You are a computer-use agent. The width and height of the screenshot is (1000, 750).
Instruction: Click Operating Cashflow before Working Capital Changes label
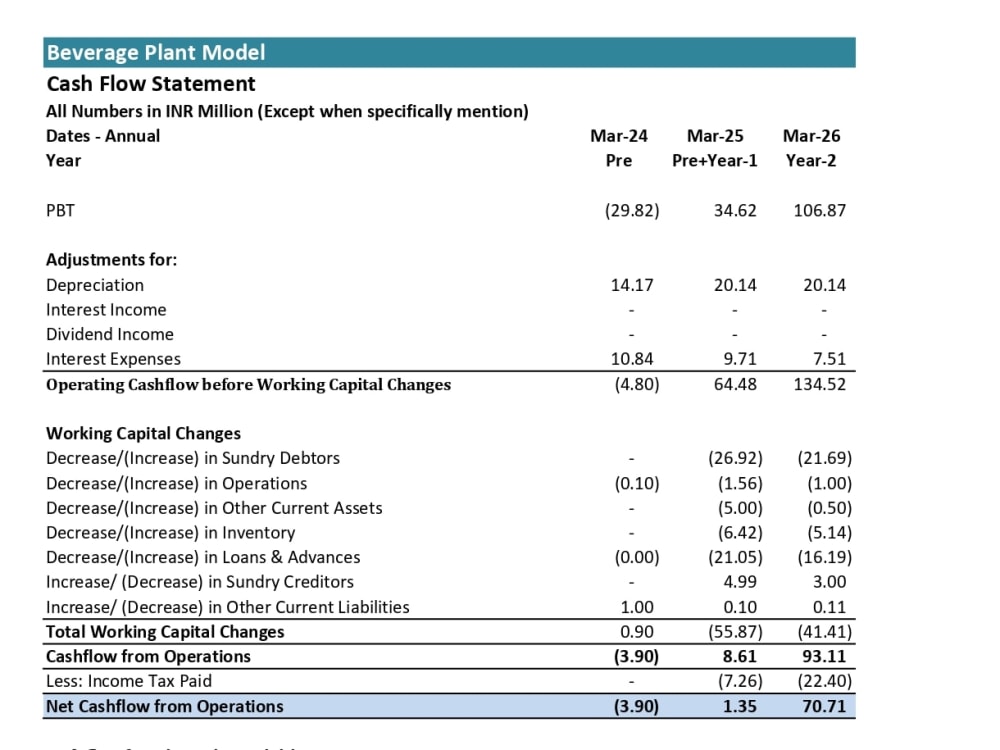[x=248, y=385]
